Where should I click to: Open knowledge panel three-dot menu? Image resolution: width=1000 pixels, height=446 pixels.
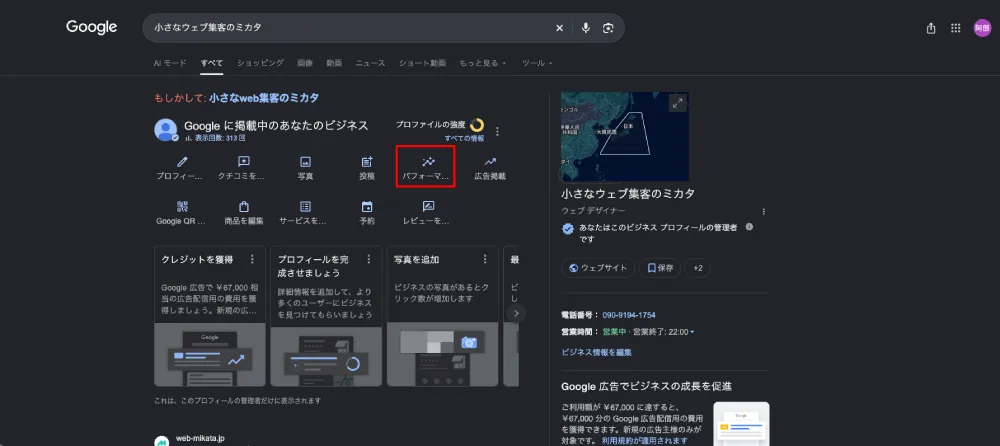(x=763, y=212)
